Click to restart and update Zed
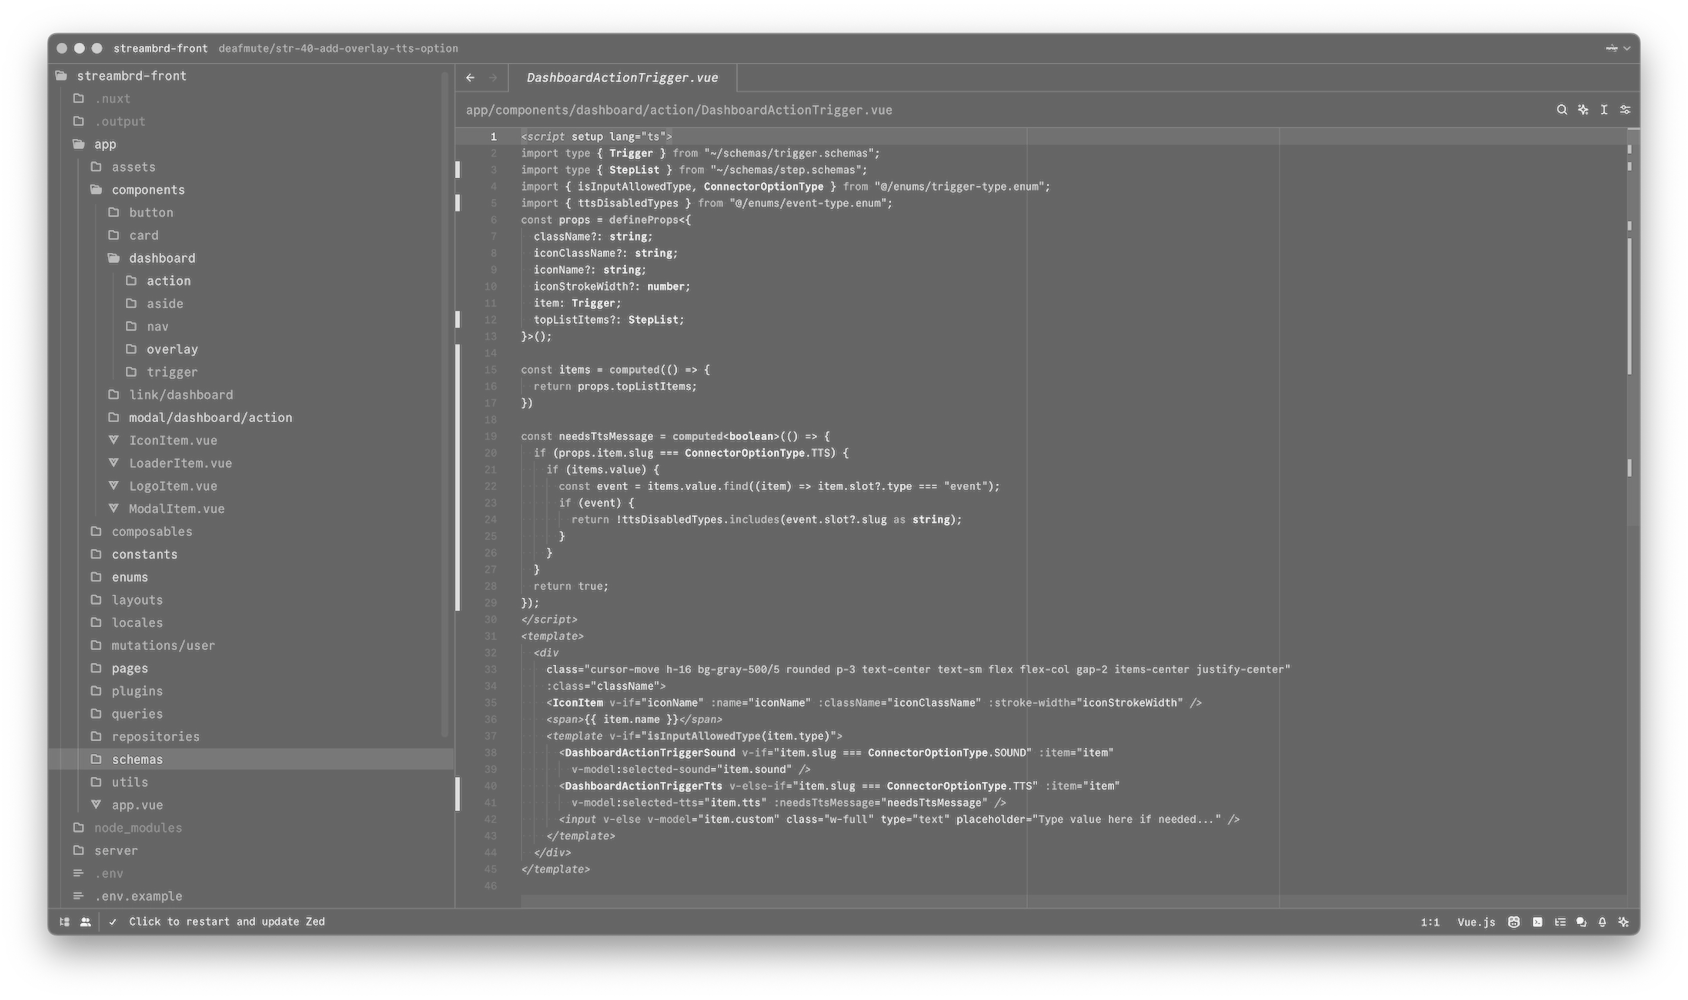1688x1000 pixels. pos(227,922)
